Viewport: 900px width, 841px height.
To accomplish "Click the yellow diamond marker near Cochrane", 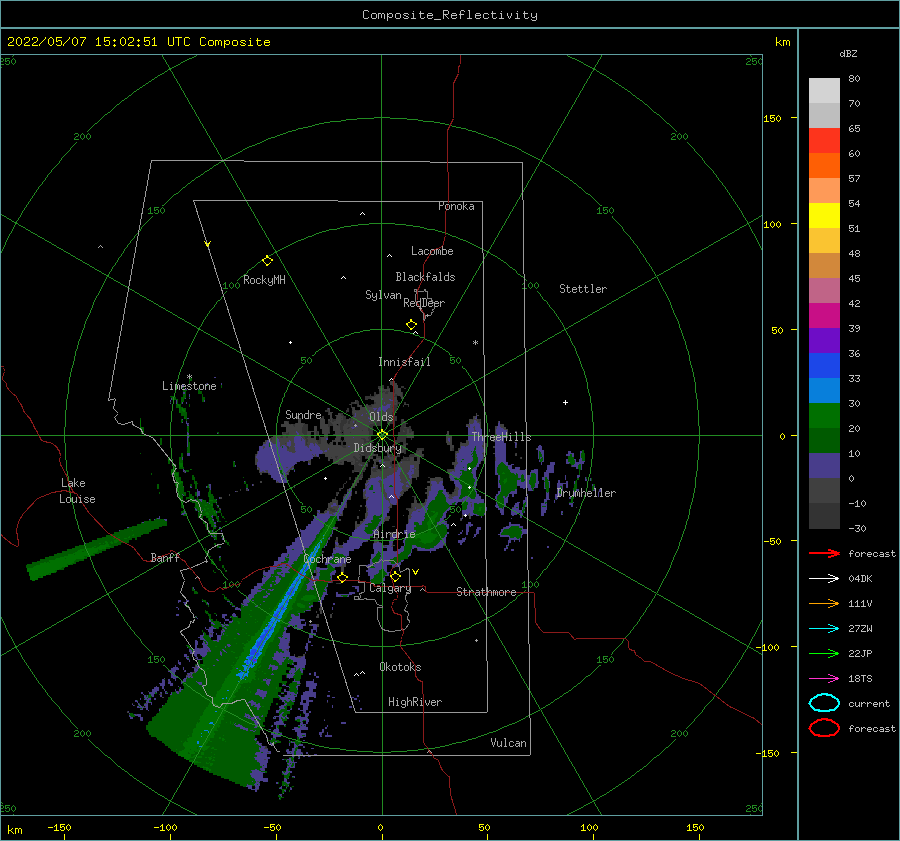I will click(342, 577).
